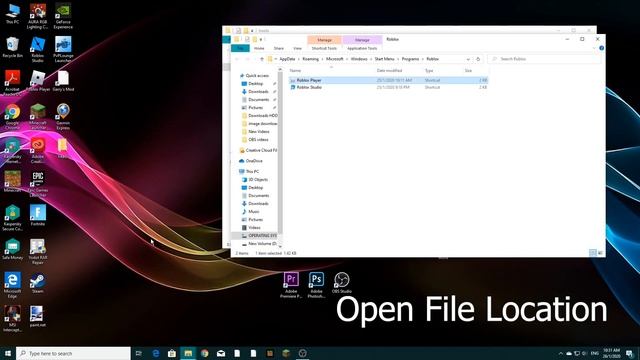The image size is (640, 360).
Task: Open the Roblox Studio desktop shortcut
Action: pyautogui.click(x=38, y=49)
